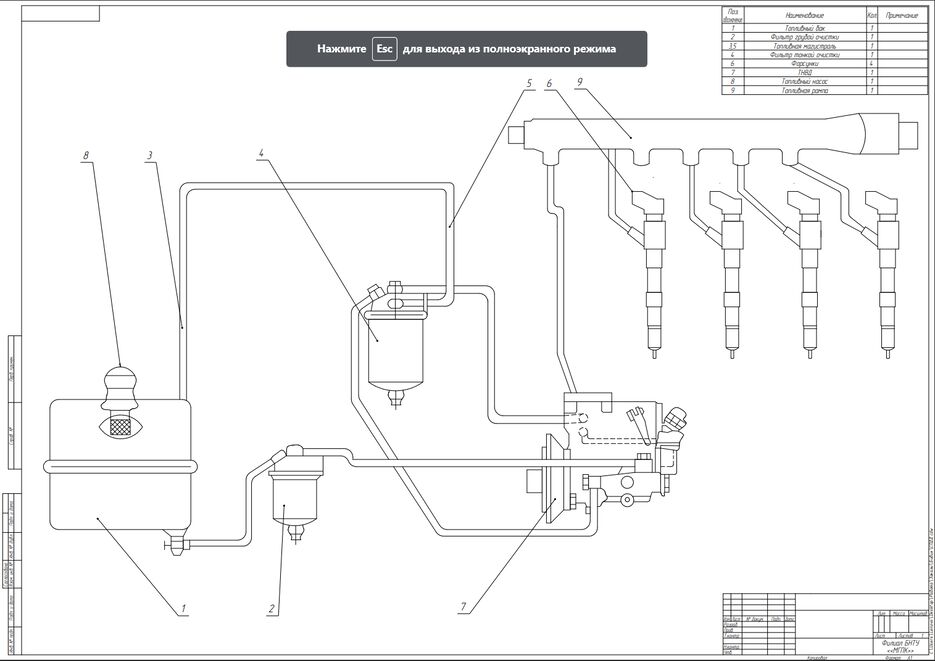Click the 'ТНВД' row in the parts table
This screenshot has width=935, height=661.
pos(805,71)
